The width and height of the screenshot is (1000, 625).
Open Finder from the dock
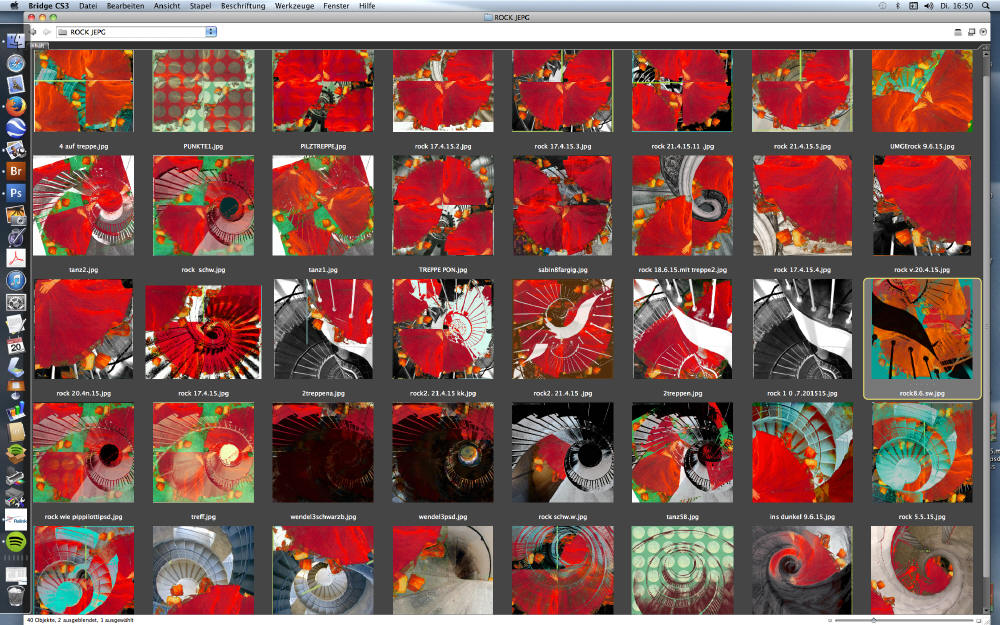click(15, 41)
